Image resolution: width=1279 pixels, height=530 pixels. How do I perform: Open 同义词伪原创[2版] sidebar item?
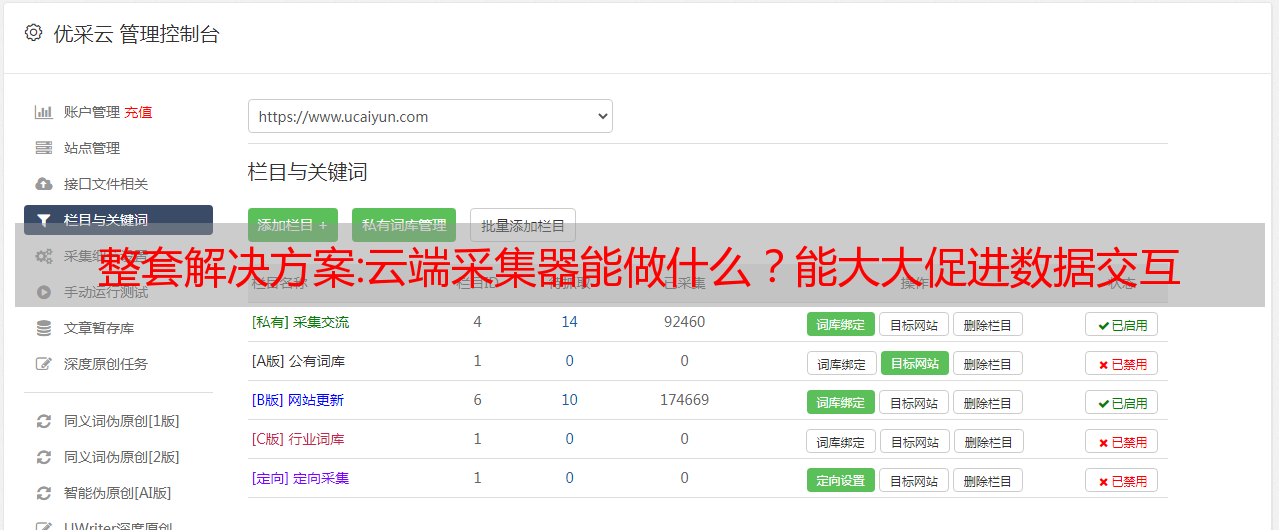click(122, 457)
